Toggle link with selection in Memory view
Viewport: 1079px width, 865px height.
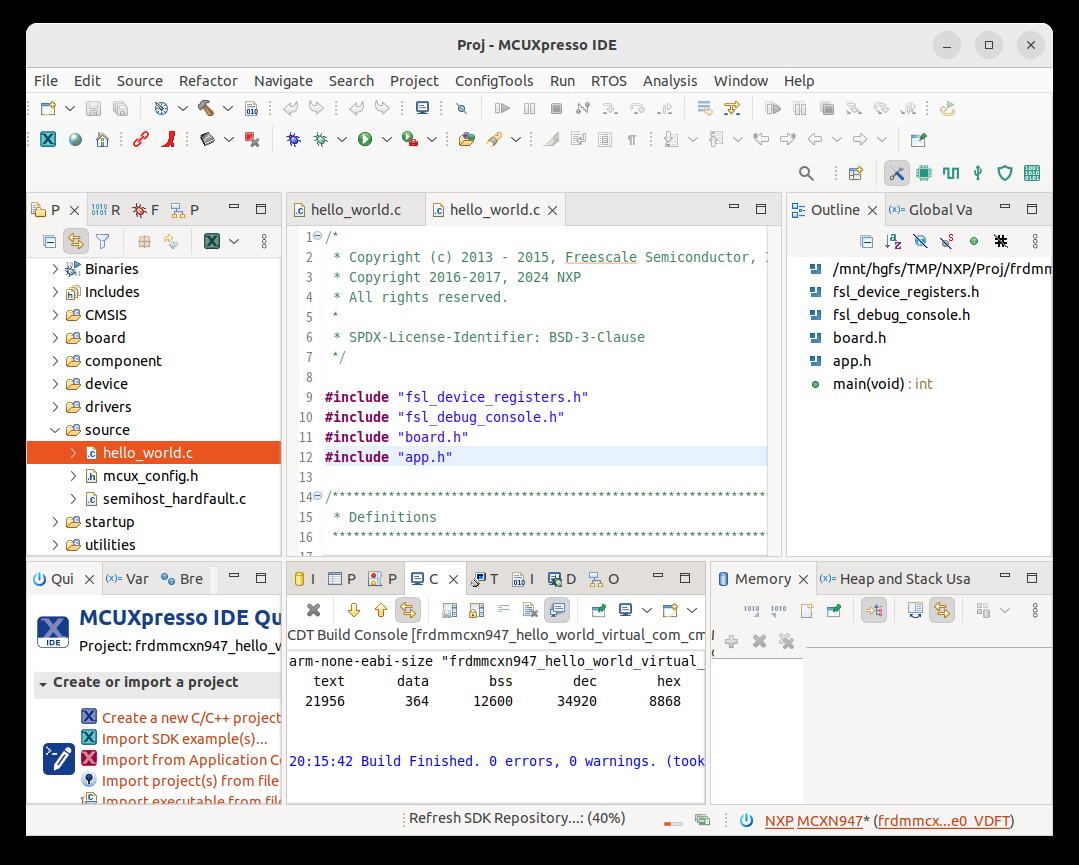tap(941, 610)
